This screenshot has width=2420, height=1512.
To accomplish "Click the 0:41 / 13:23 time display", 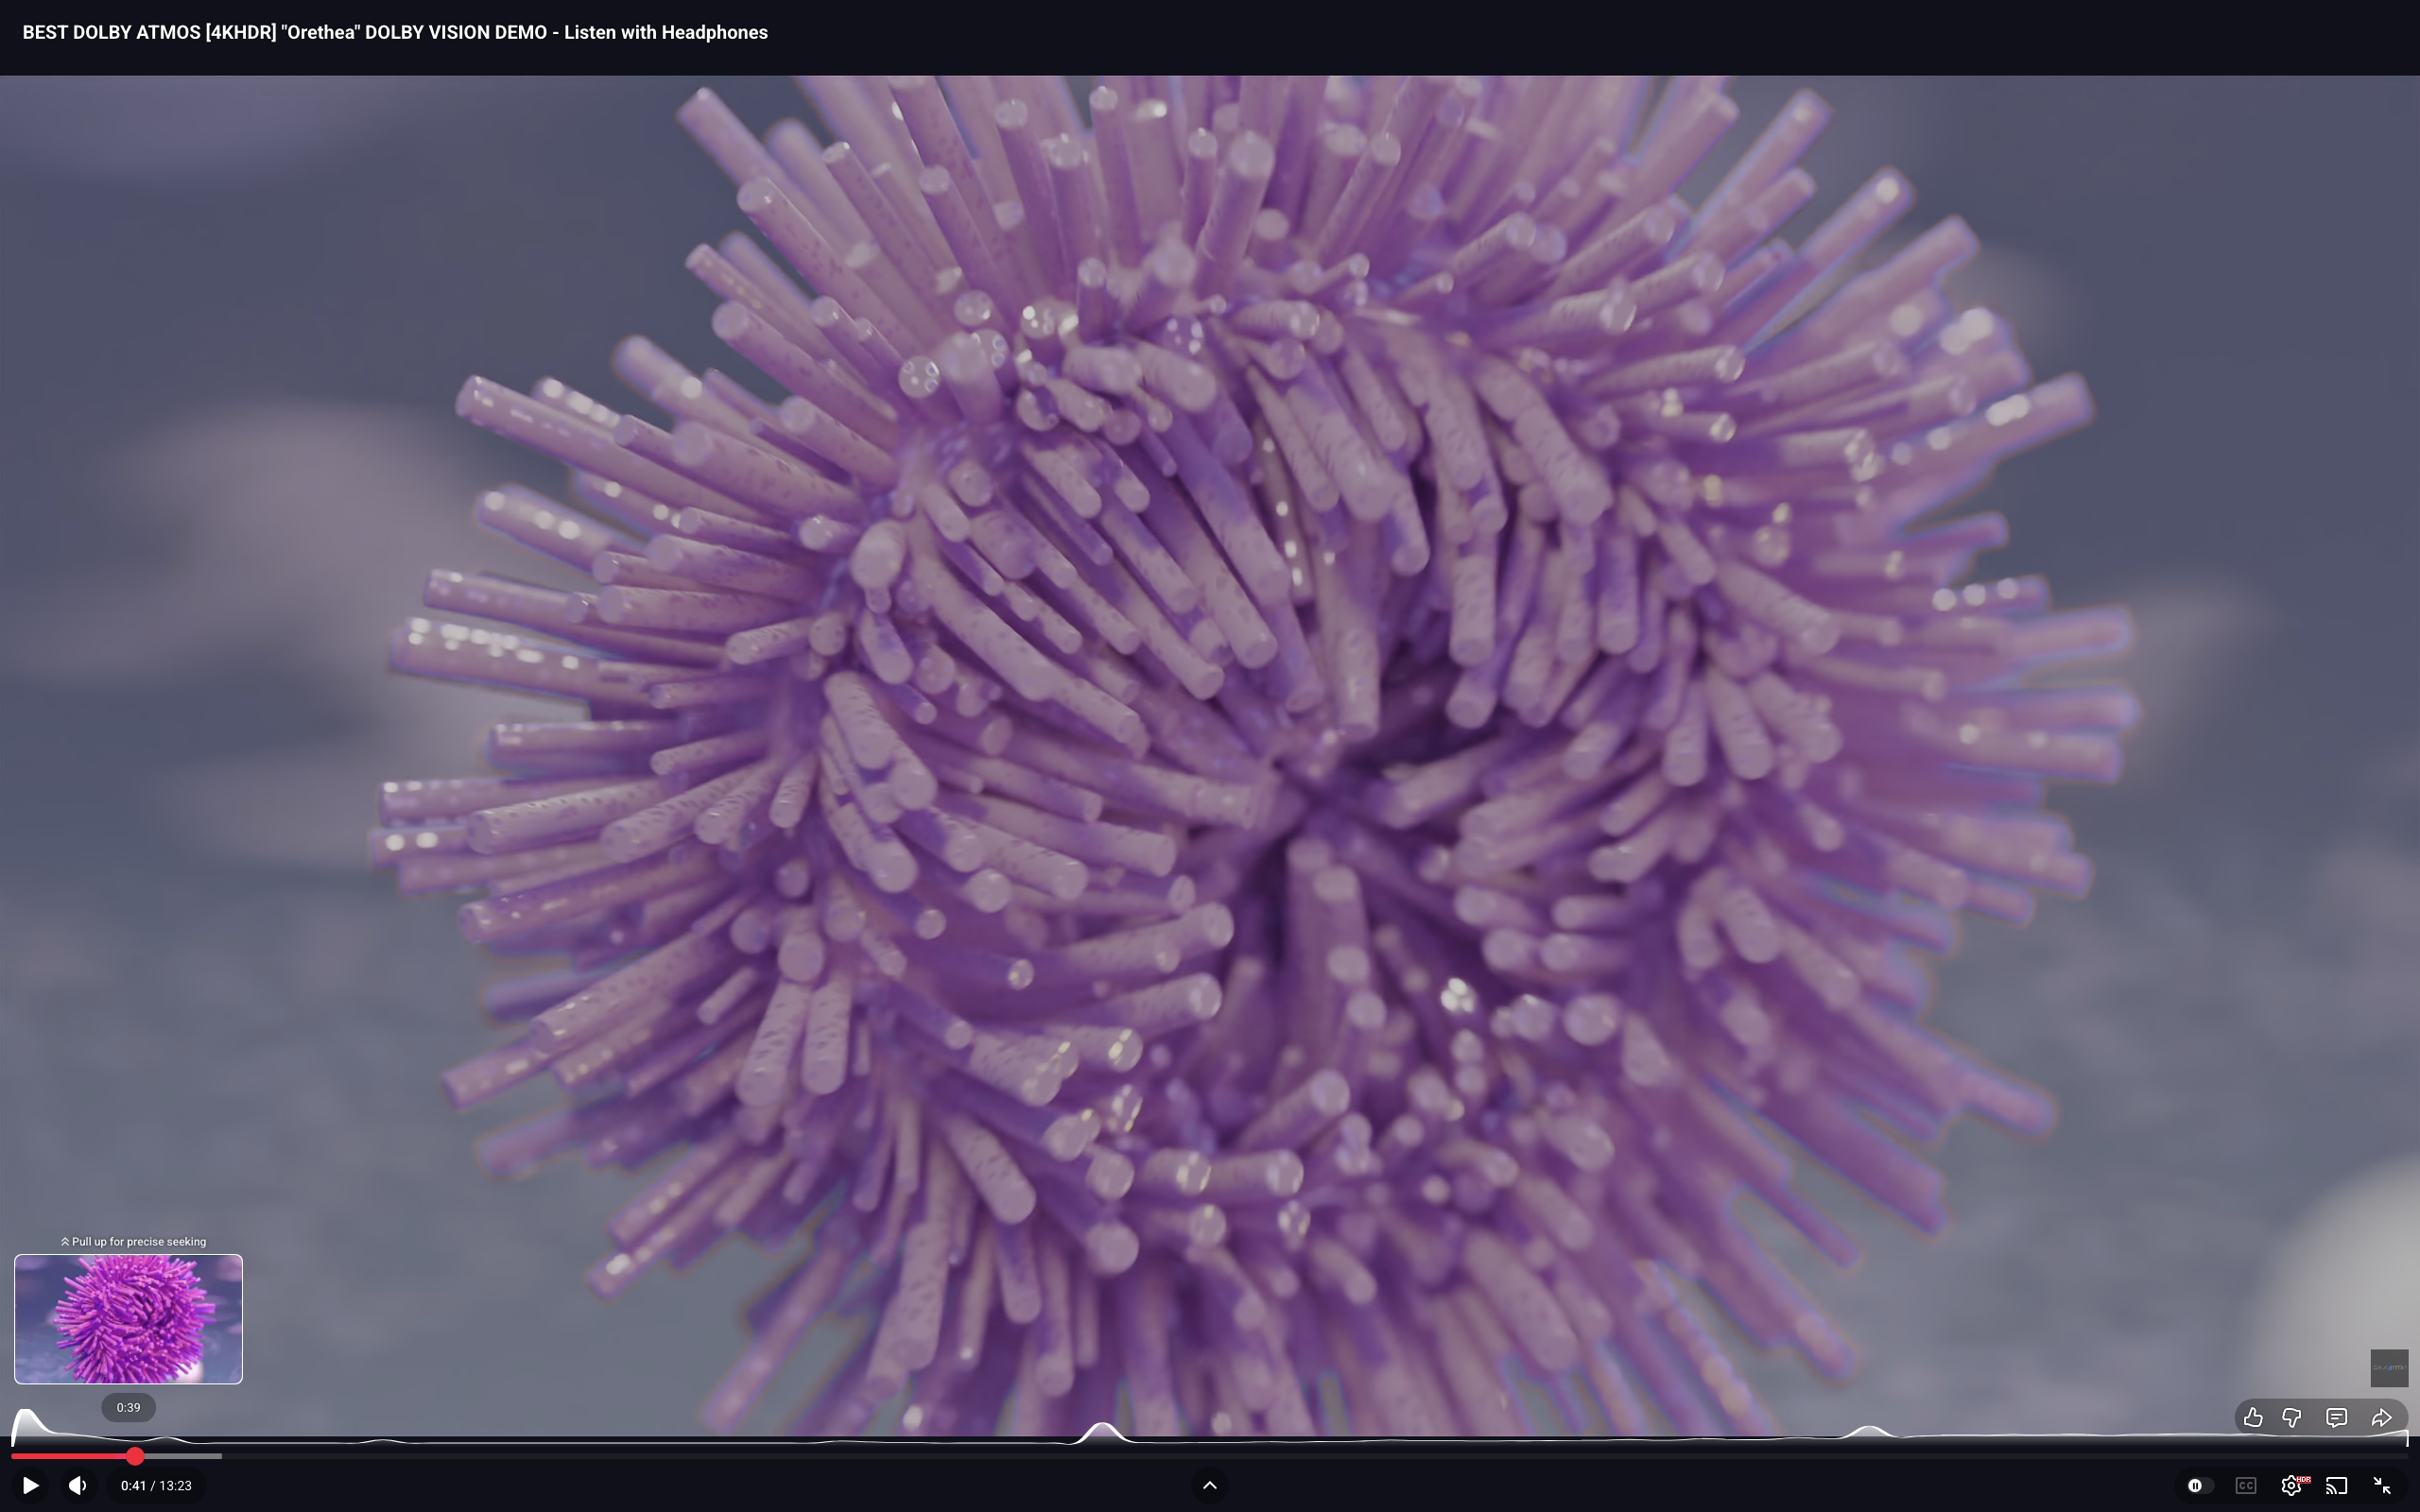I will [156, 1486].
